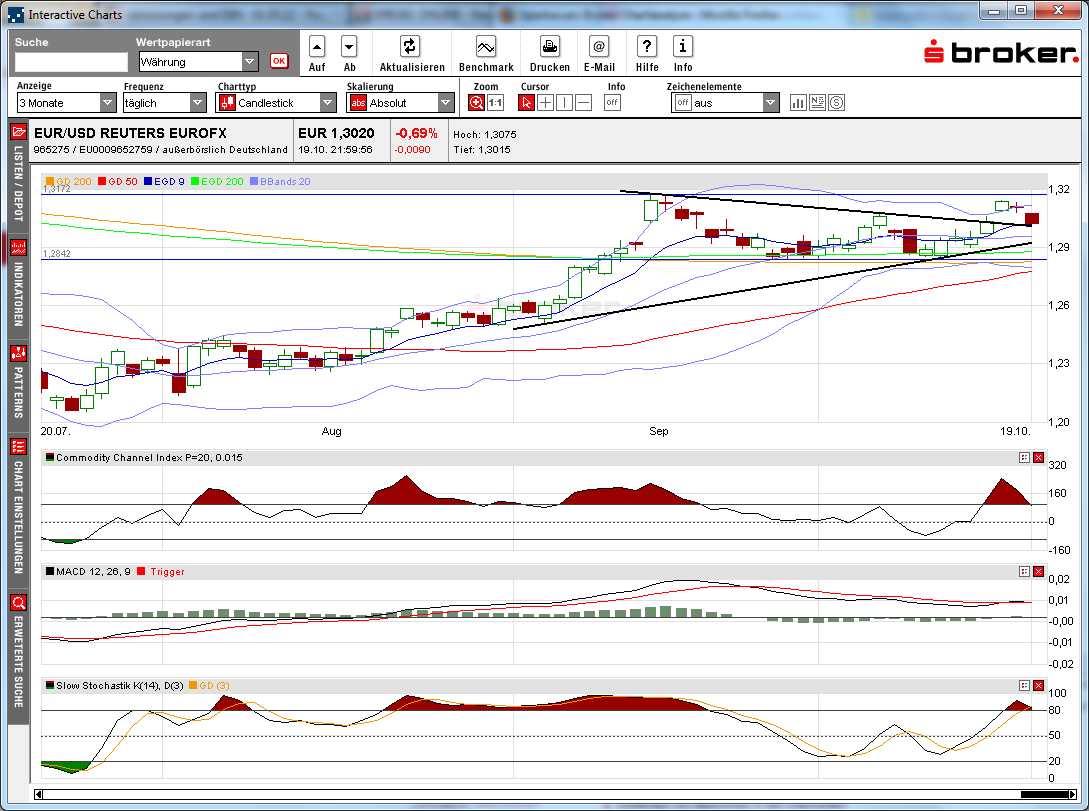Select the crosshair cursor mode
Image resolution: width=1089 pixels, height=811 pixels.
546,103
